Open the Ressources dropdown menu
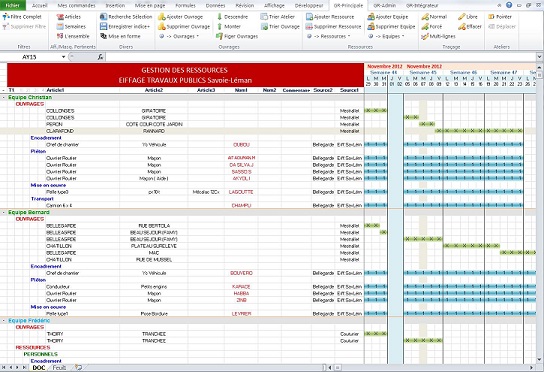This screenshot has height=372, width=544. point(329,36)
